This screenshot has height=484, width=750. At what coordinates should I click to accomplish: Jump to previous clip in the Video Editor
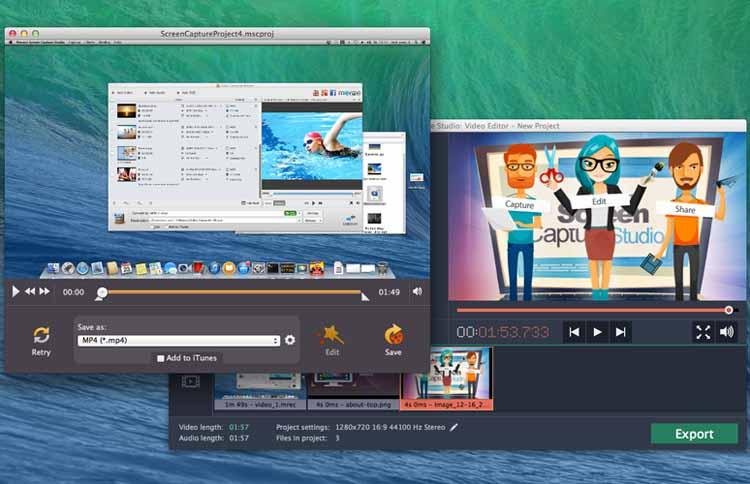(574, 332)
